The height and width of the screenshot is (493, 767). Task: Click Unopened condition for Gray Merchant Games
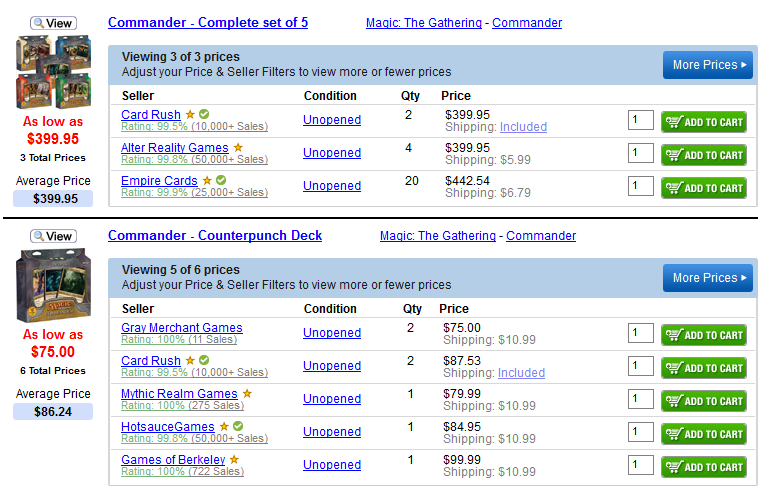pos(332,333)
